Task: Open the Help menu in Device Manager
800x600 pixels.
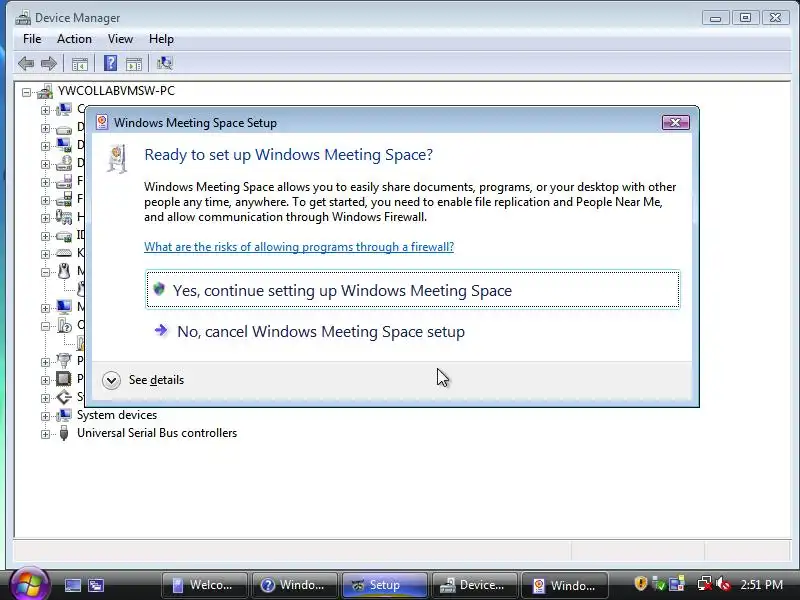Action: click(161, 39)
